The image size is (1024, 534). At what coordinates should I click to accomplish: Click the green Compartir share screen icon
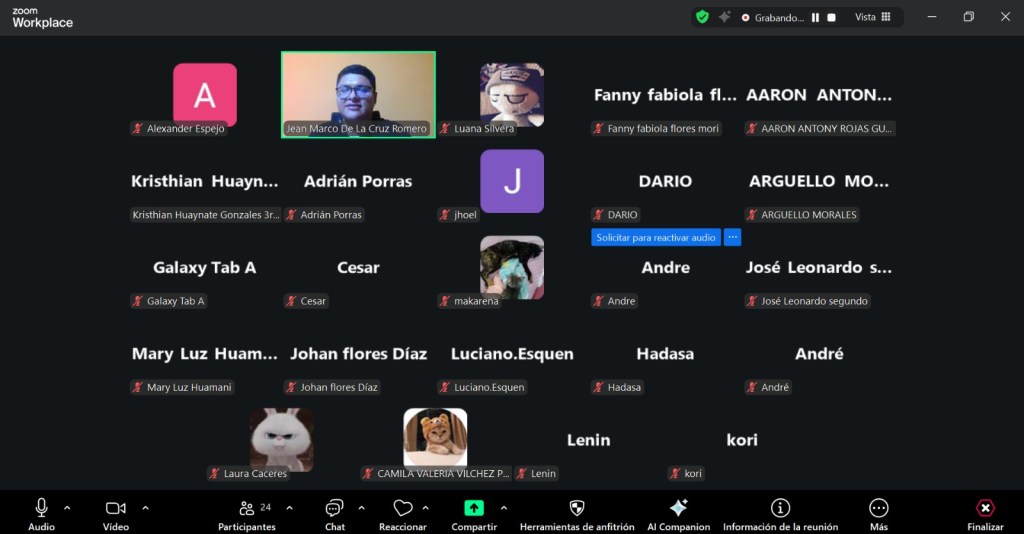tap(474, 508)
